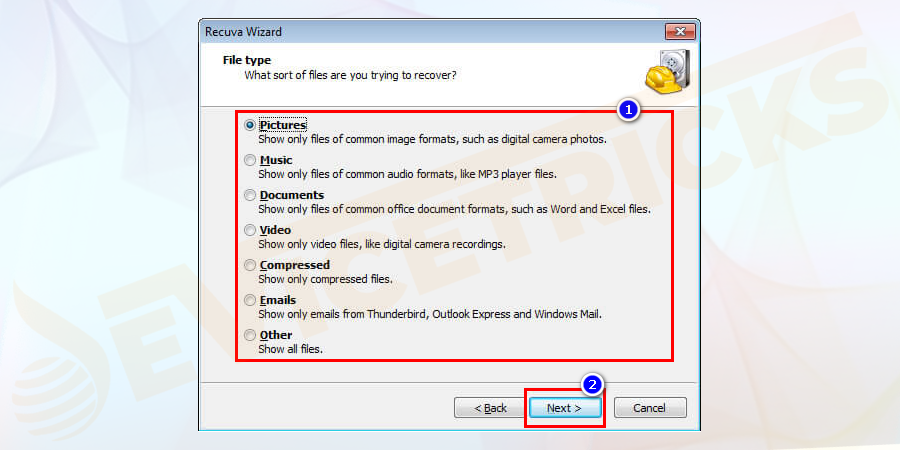The width and height of the screenshot is (900, 450).
Task: Go back with the < Back button
Action: (x=490, y=408)
